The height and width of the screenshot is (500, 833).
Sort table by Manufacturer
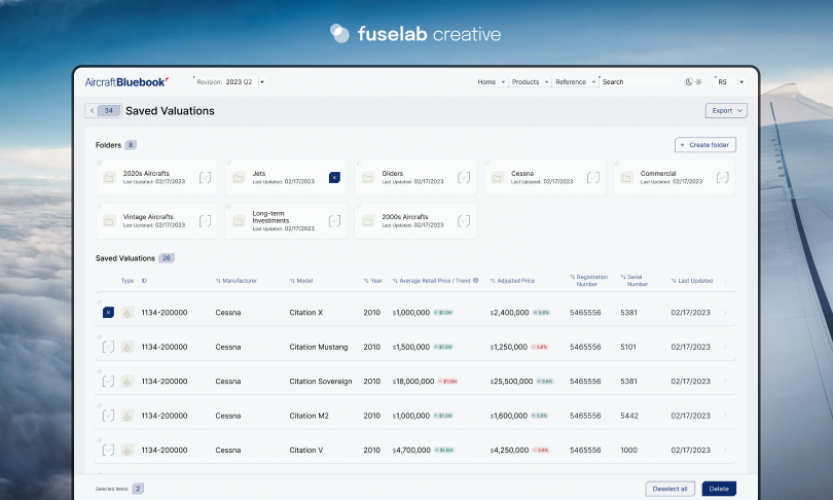236,281
